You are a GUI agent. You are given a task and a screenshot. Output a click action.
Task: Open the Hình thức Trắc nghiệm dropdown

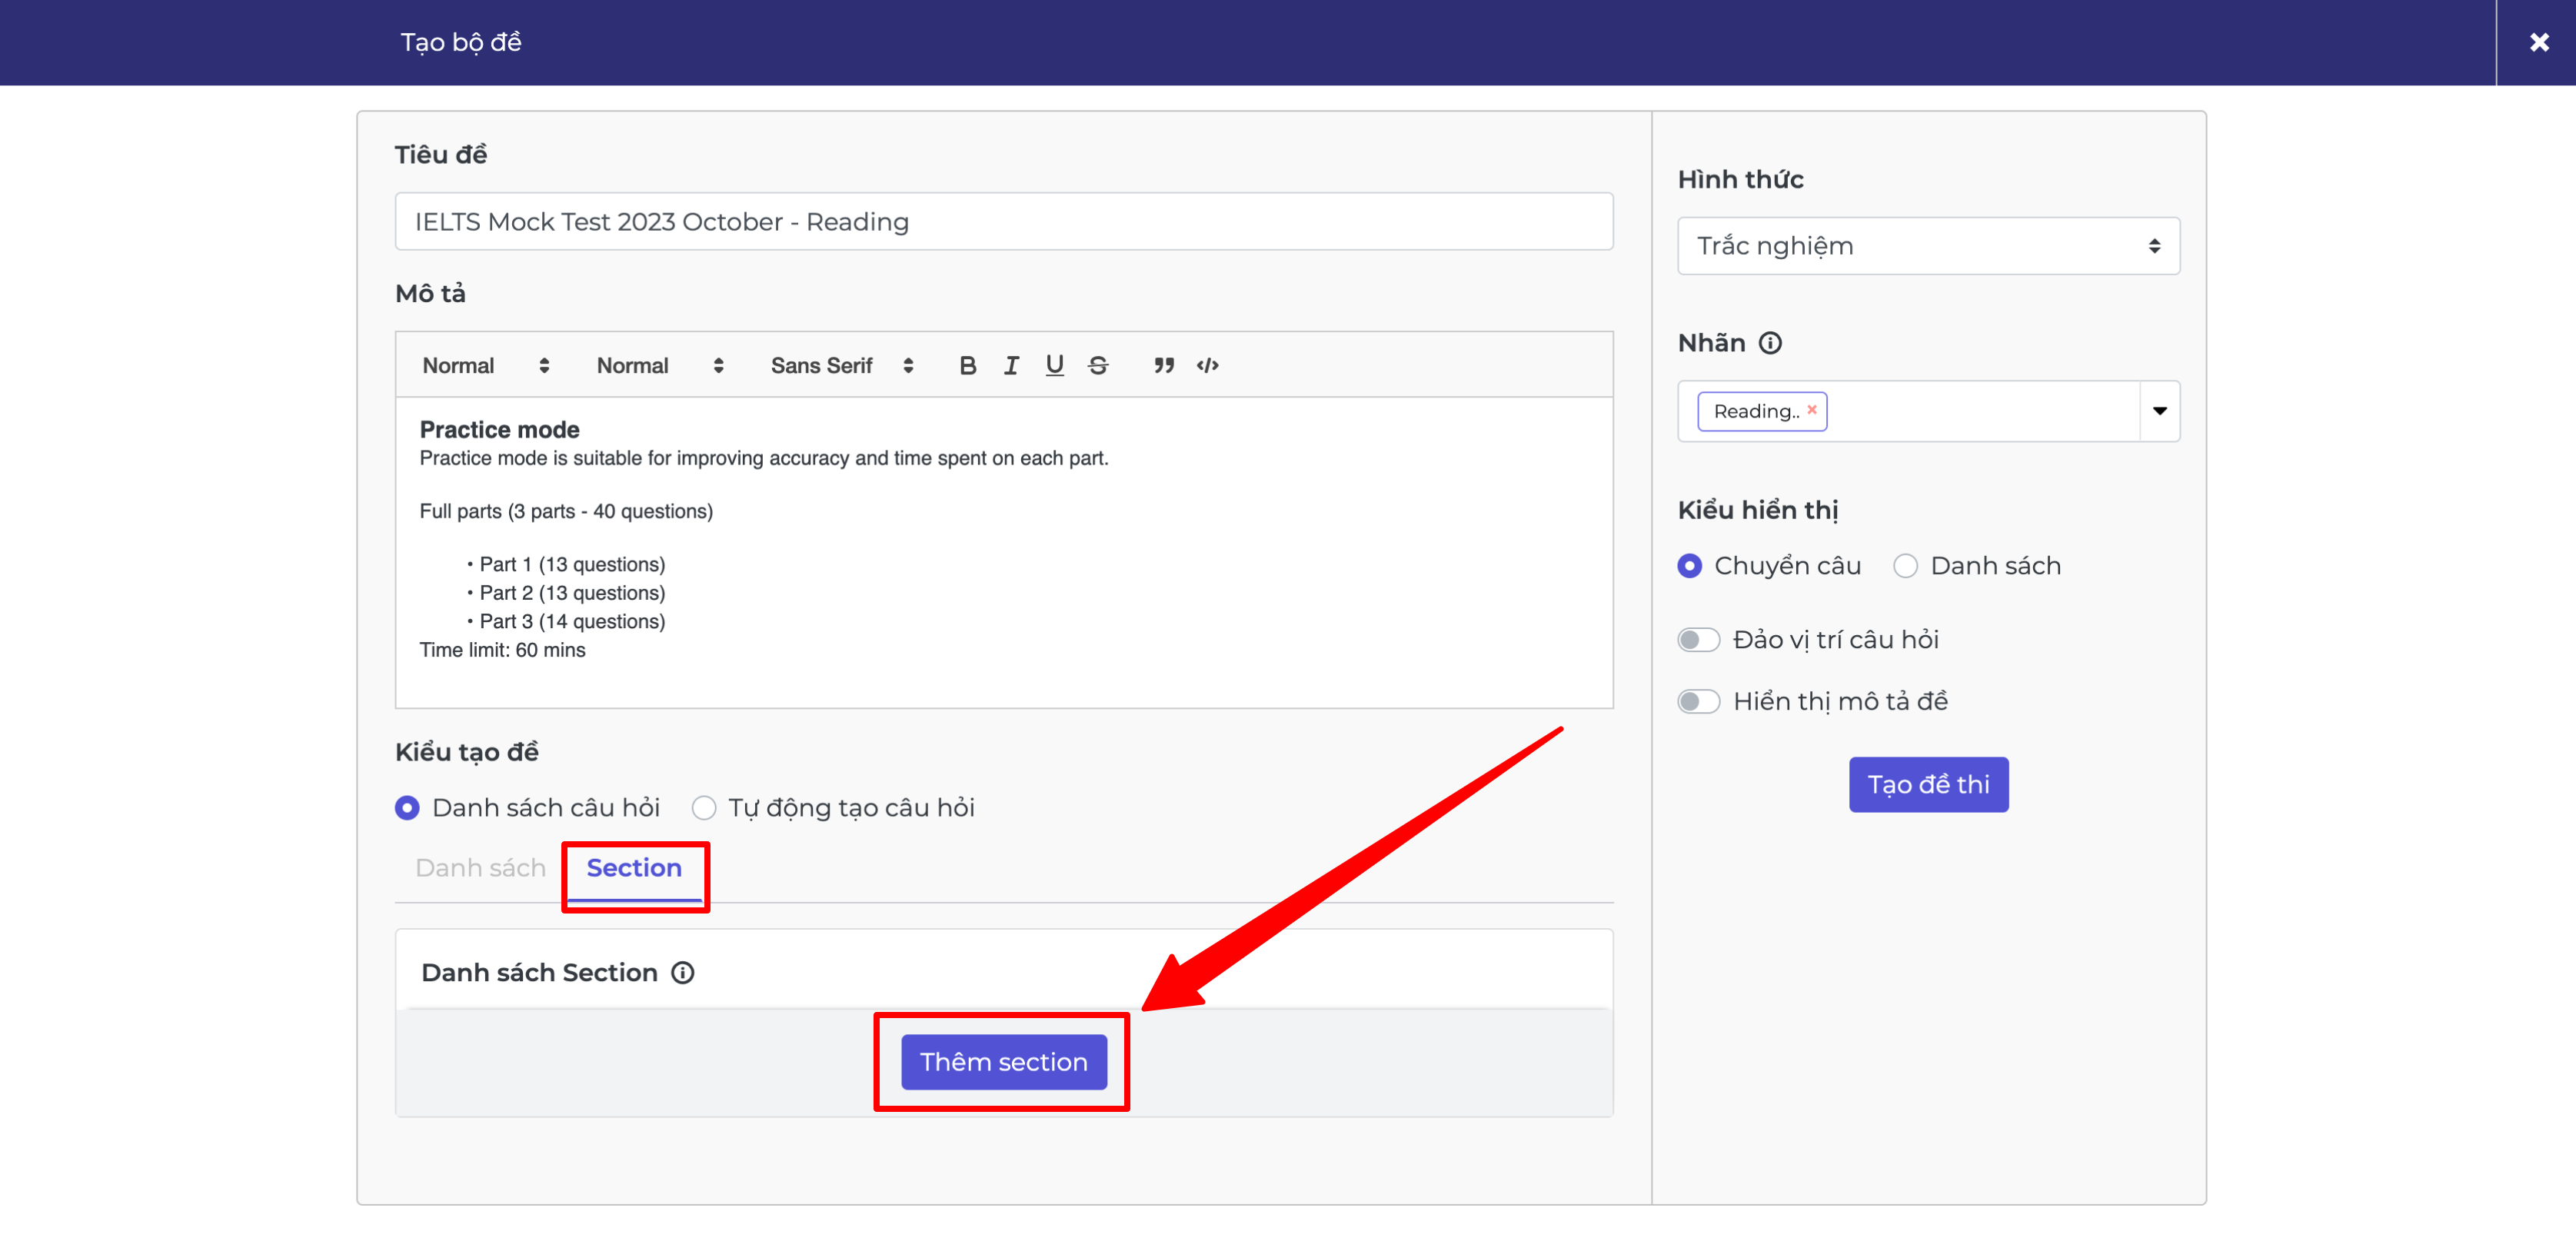(x=1928, y=246)
